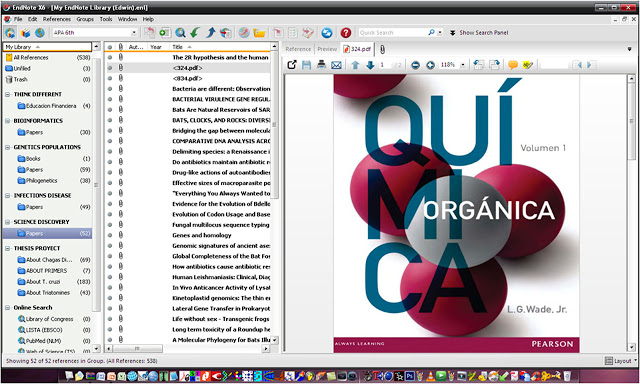The image size is (640, 384).
Task: Click the Open File folder icon
Action: (259, 33)
